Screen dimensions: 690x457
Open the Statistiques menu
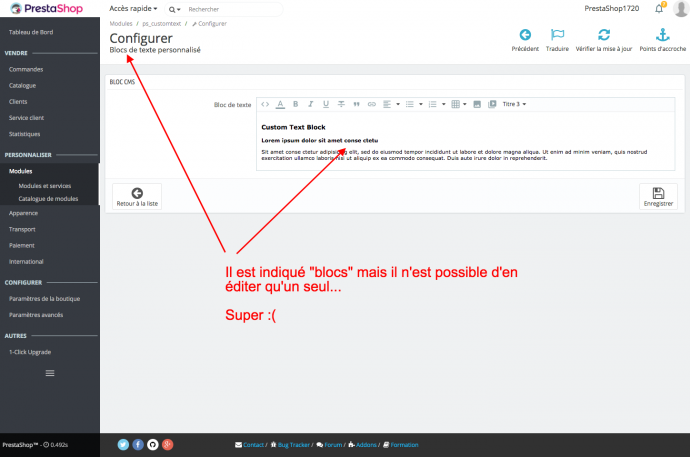(25, 134)
